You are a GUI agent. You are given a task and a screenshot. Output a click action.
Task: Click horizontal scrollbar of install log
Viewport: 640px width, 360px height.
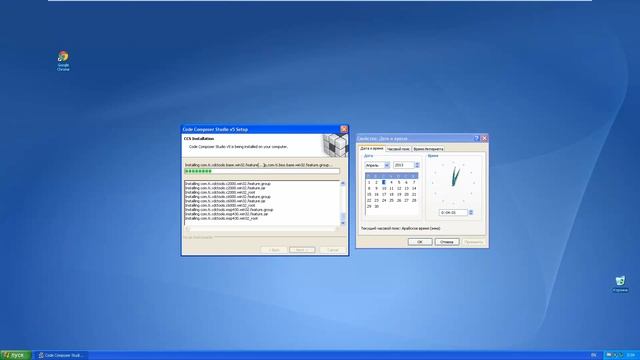(x=262, y=228)
